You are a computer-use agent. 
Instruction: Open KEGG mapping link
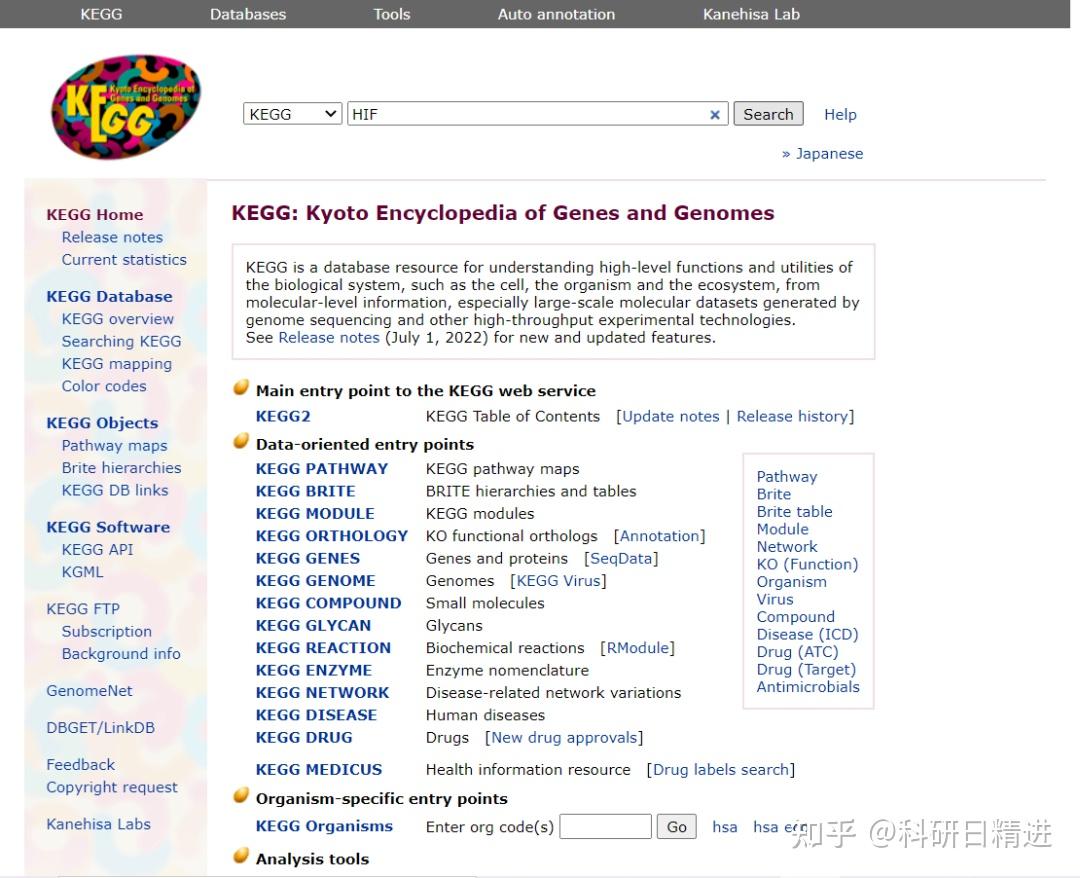116,364
